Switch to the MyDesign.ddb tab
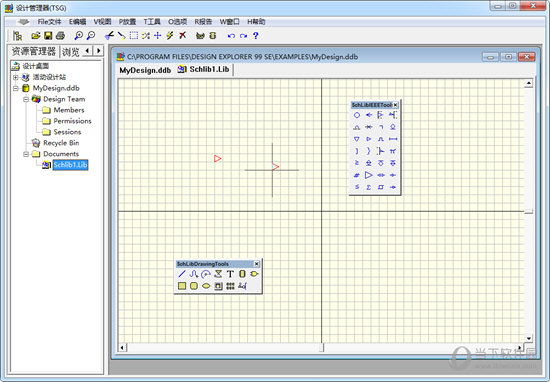 [x=145, y=70]
